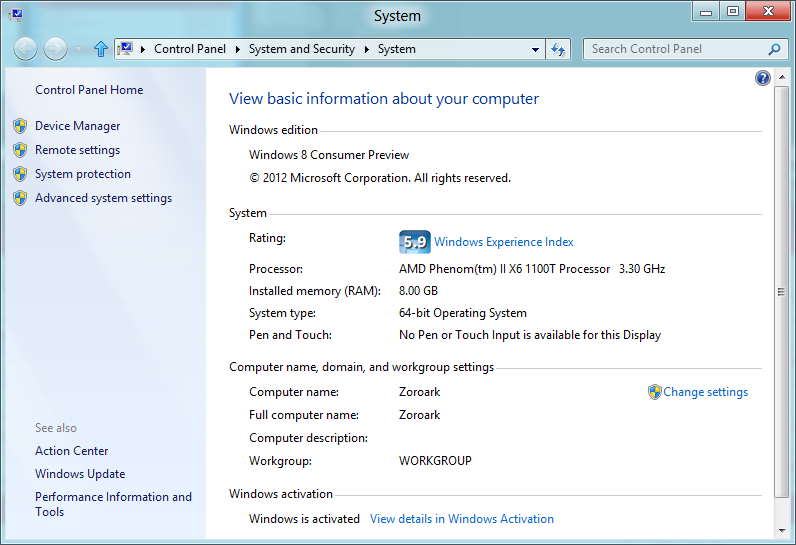This screenshot has width=796, height=545.
Task: Open Windows Update under See also
Action: tap(80, 474)
